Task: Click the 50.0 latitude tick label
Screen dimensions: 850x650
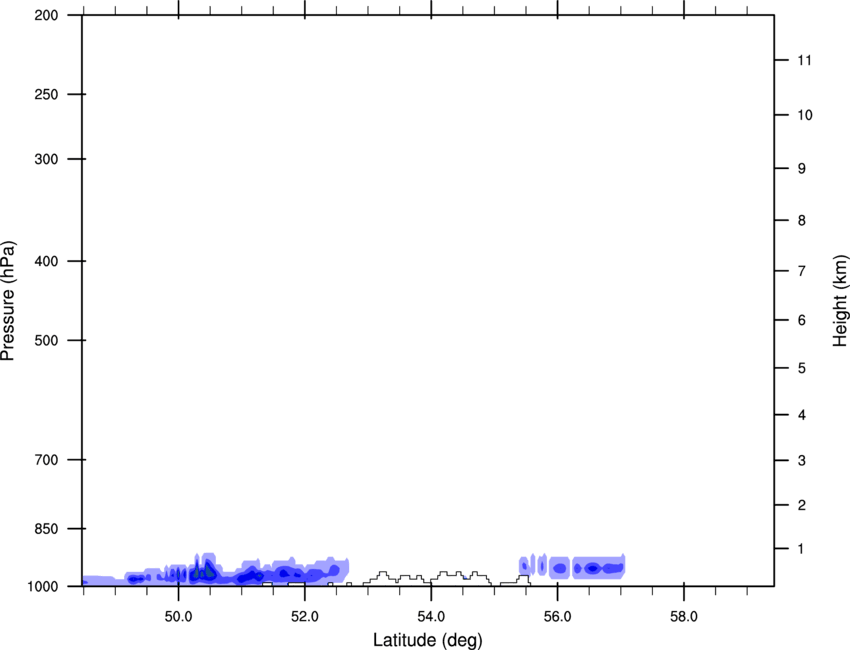Action: [x=178, y=617]
